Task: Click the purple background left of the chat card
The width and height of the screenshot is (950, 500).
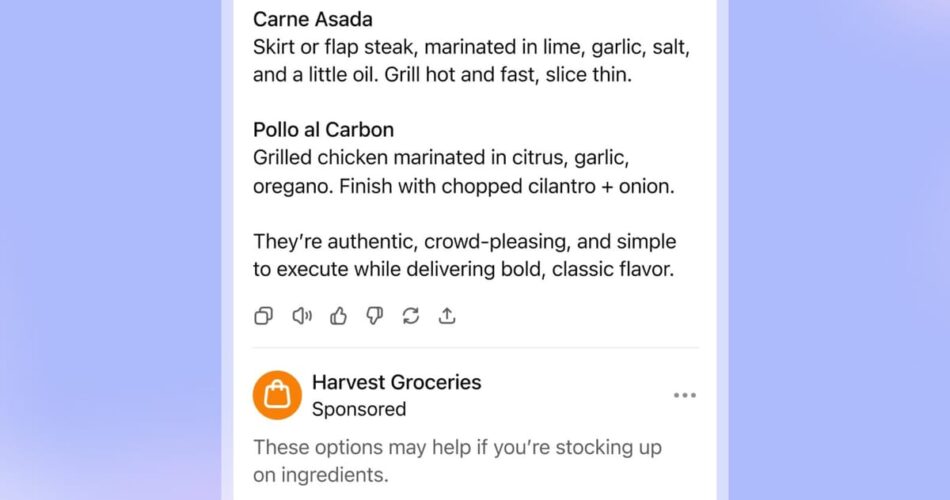Action: (x=110, y=250)
